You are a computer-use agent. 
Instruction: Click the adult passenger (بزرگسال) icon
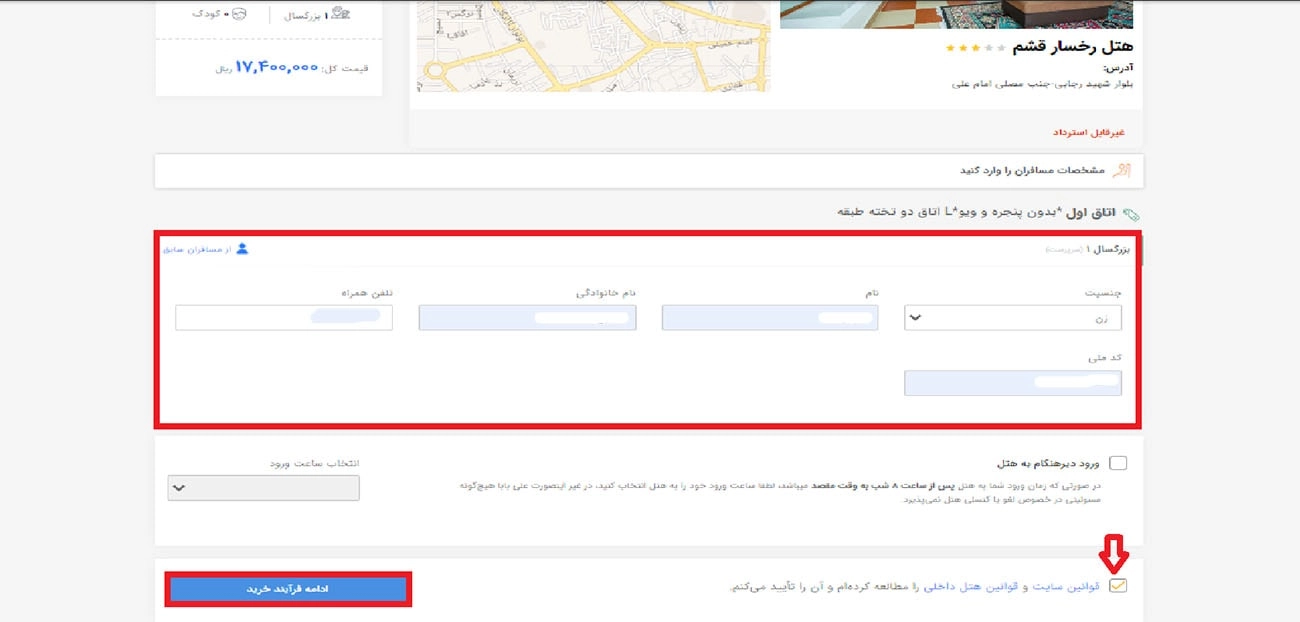pos(339,14)
